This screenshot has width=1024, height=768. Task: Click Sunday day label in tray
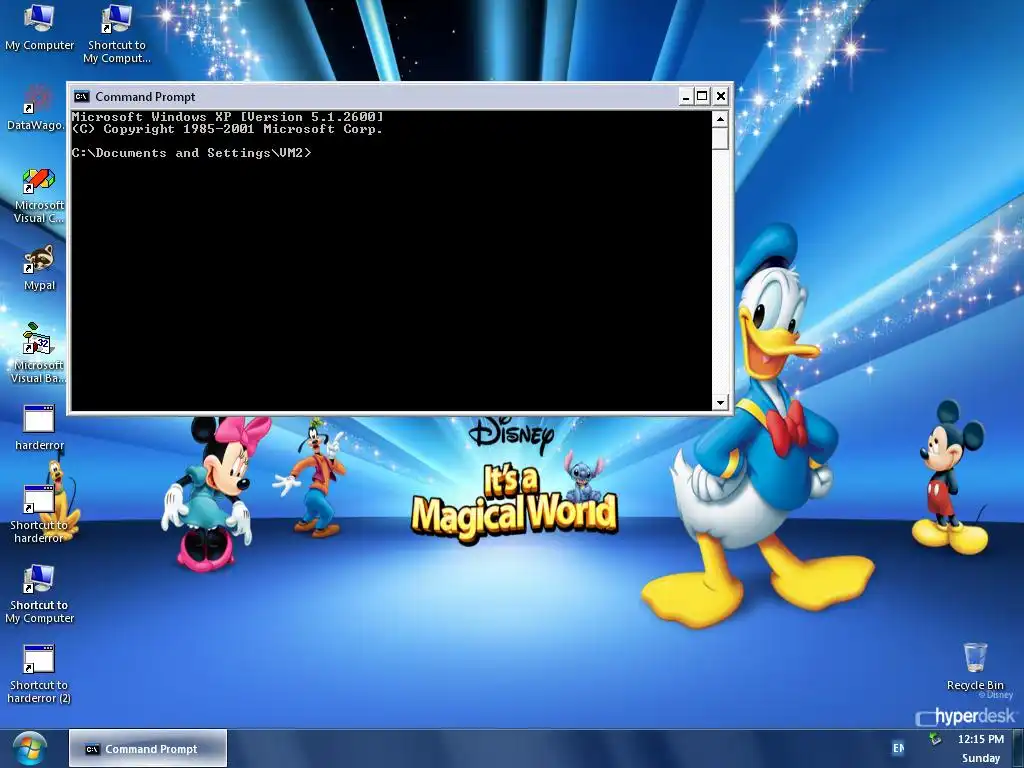(980, 758)
